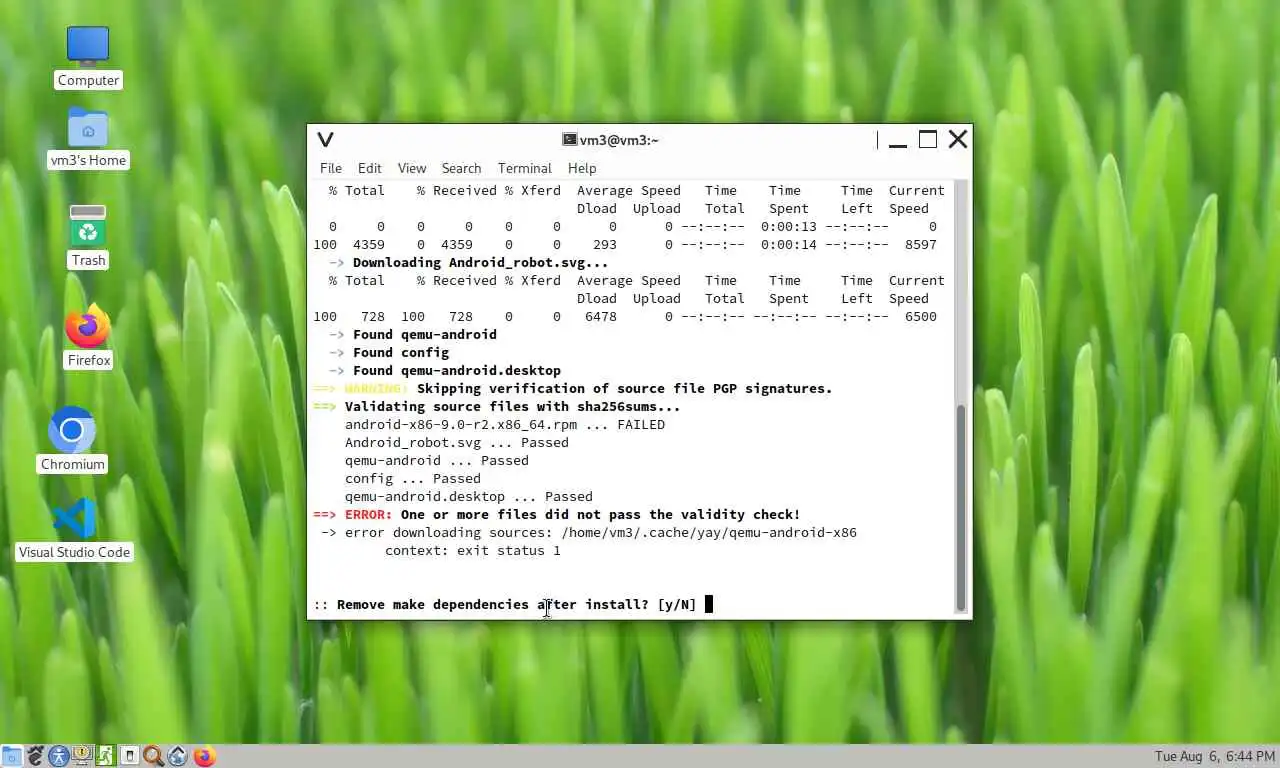Click the WARNING skipping PGP signatures line
The height and width of the screenshot is (768, 1280).
[x=573, y=389]
